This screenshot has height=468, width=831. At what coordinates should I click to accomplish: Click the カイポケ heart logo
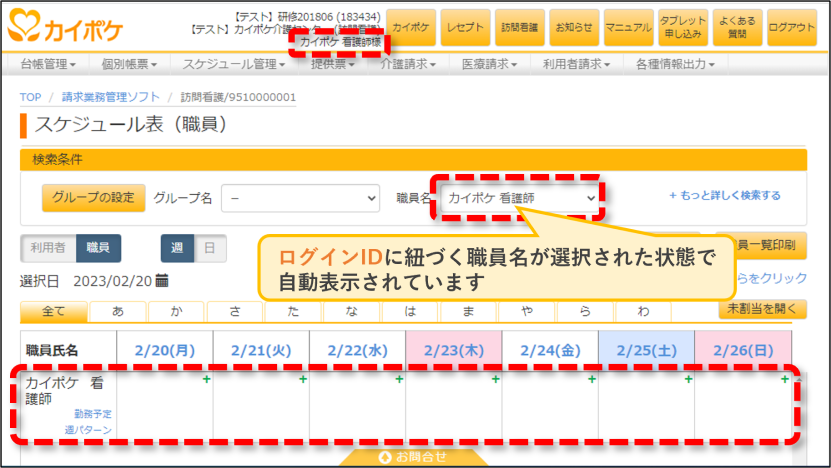pos(24,25)
